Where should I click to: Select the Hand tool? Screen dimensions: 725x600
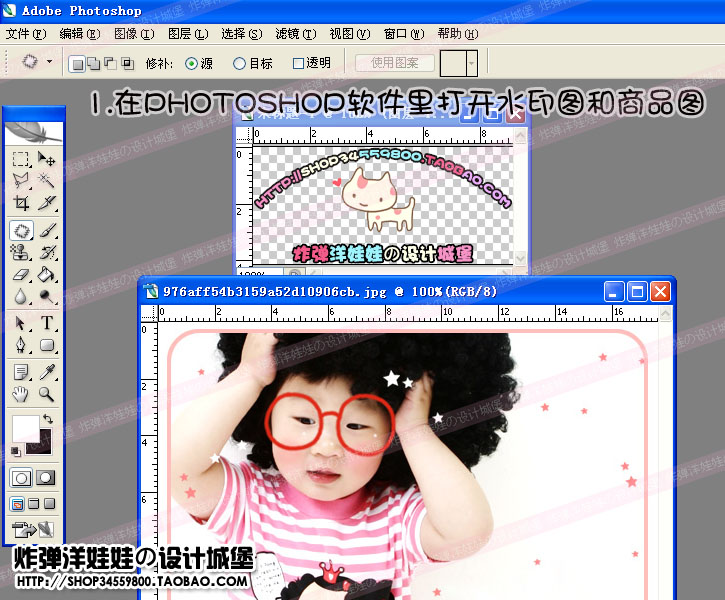tap(21, 394)
